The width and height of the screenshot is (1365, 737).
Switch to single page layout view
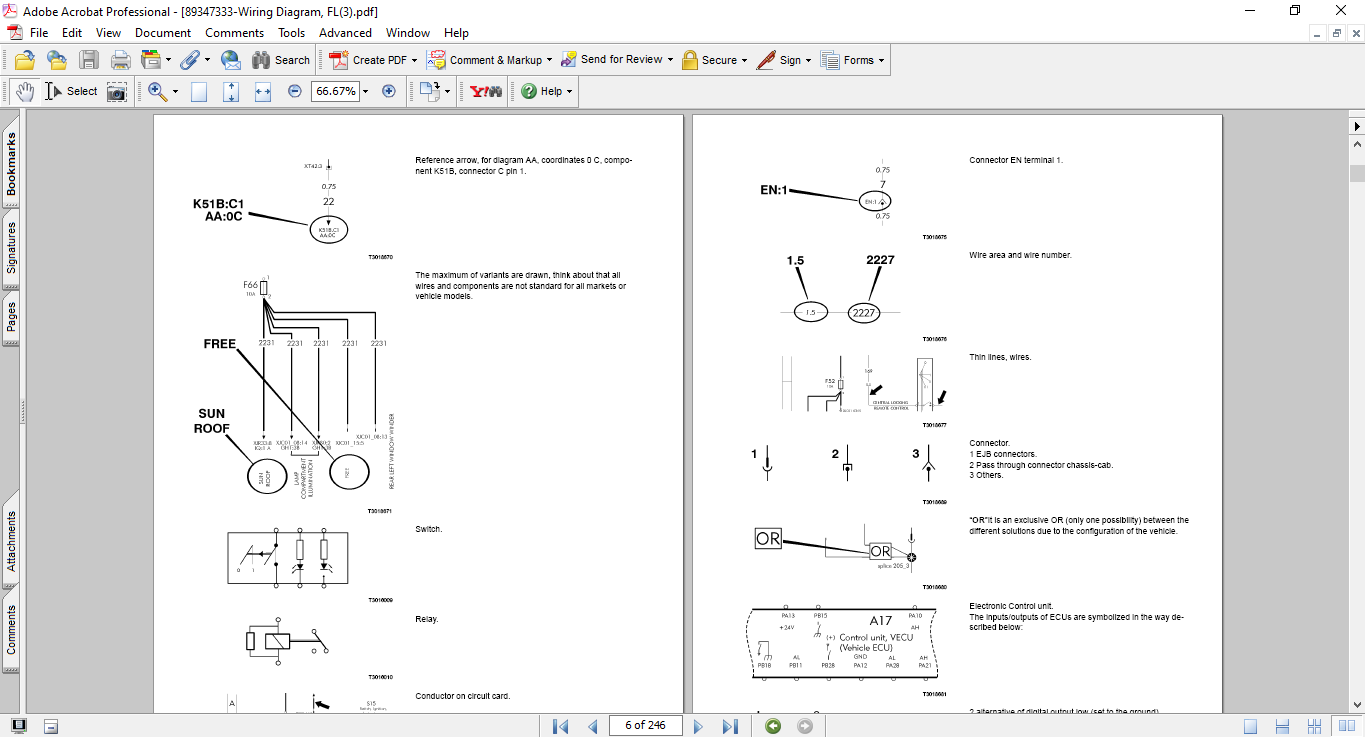tap(1251, 726)
